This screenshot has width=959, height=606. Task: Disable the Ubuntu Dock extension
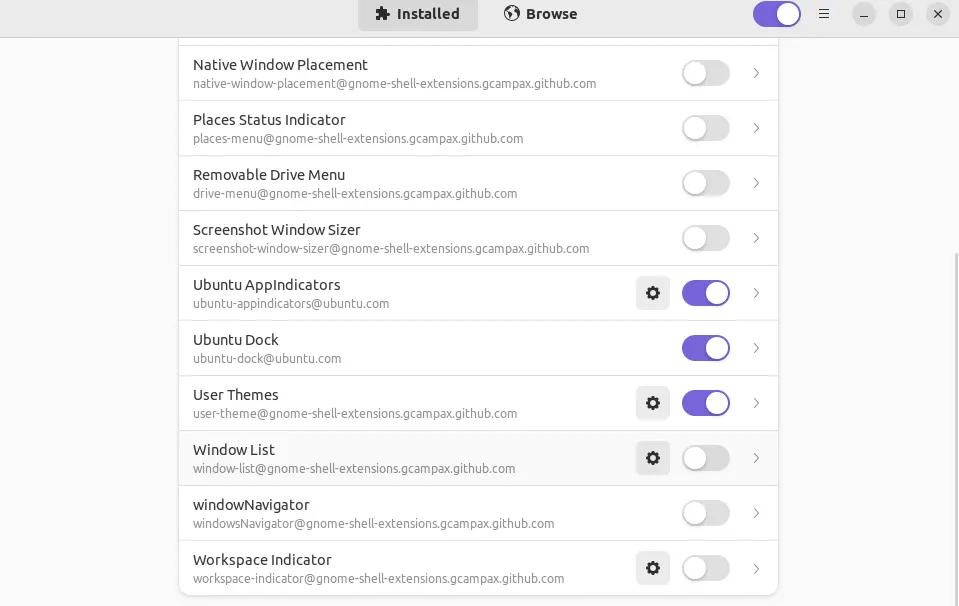pyautogui.click(x=706, y=348)
